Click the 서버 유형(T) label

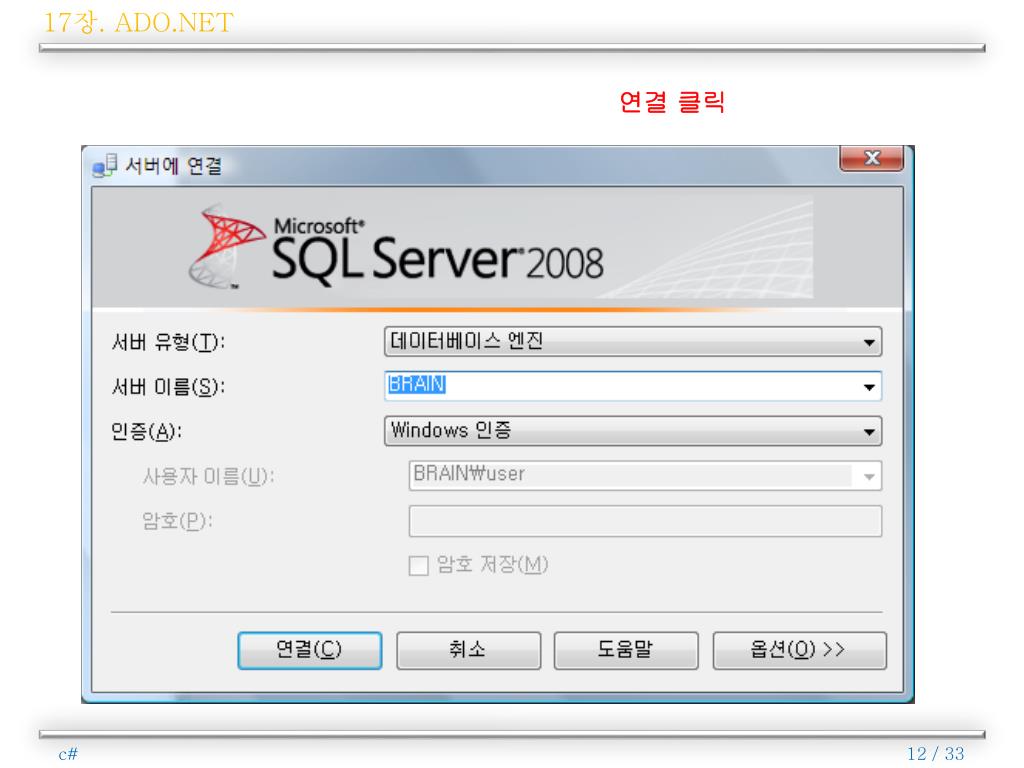[168, 342]
